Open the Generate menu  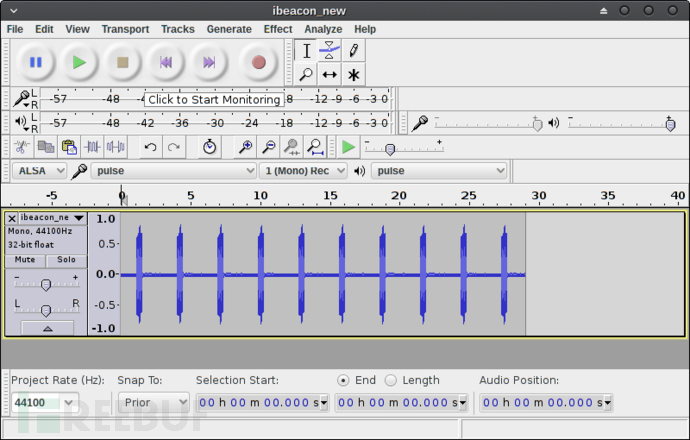click(229, 29)
